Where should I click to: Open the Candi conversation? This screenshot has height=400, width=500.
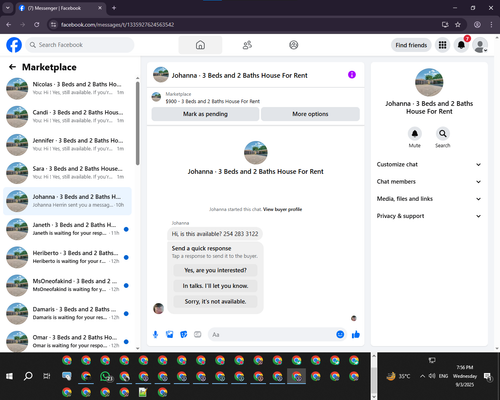click(x=67, y=117)
